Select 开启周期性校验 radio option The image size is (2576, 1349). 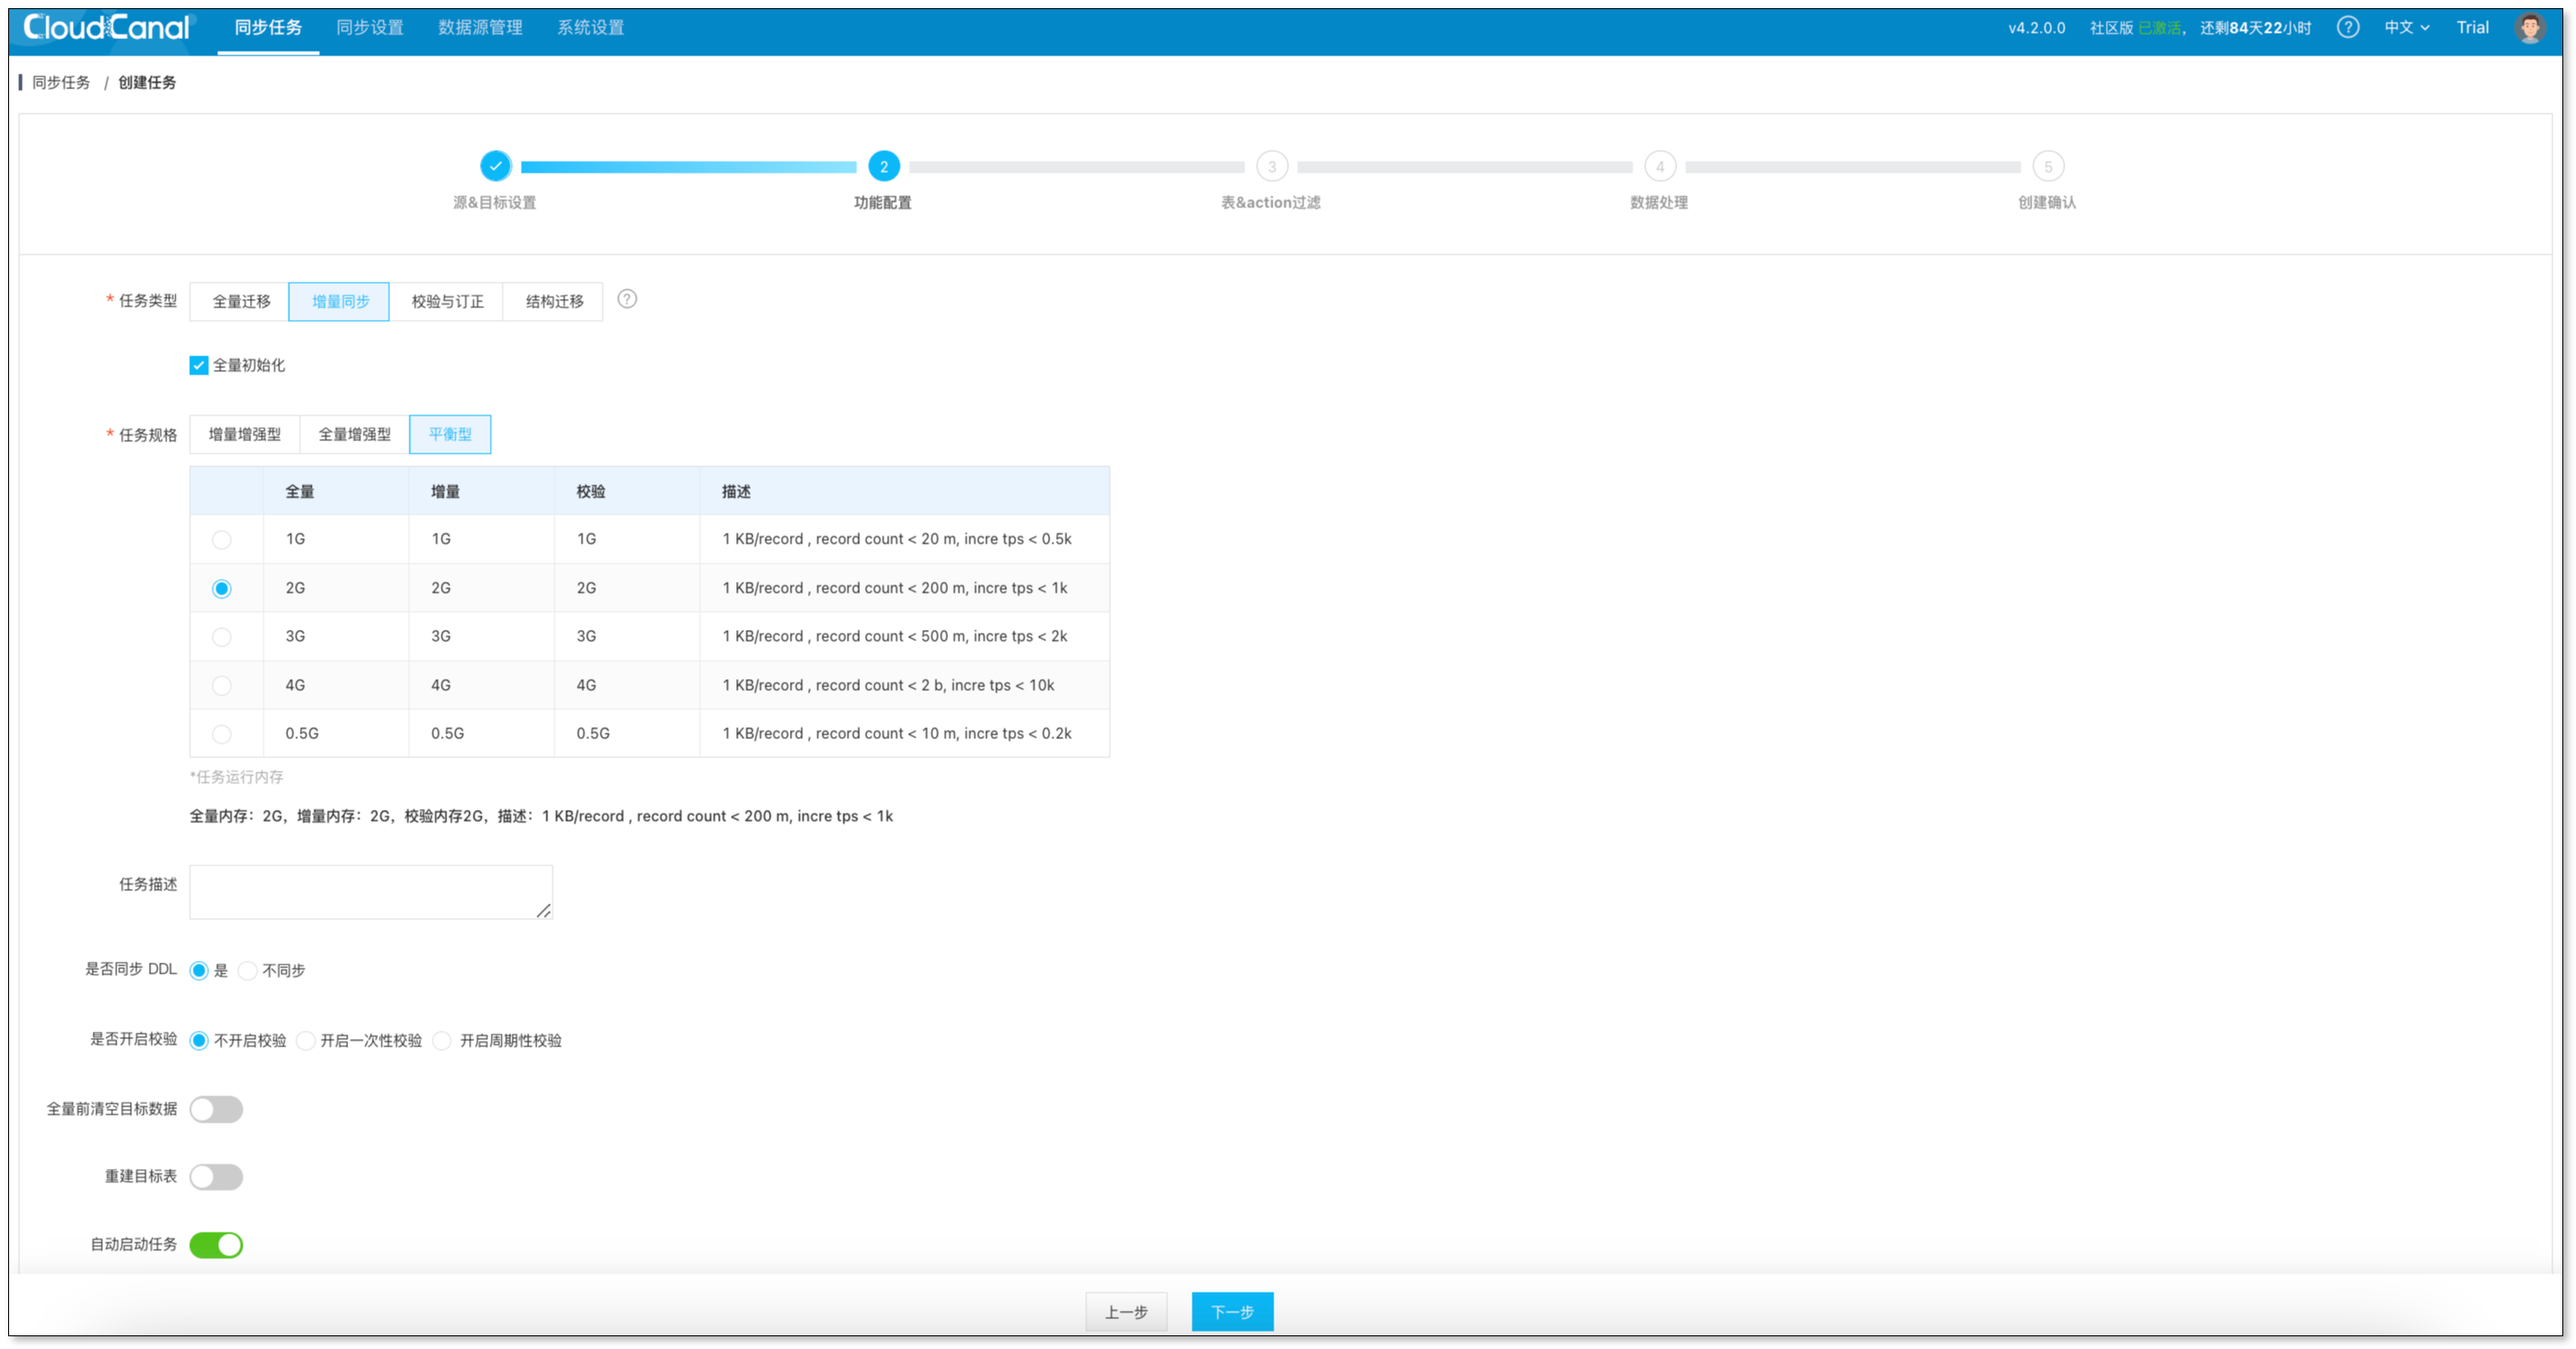point(442,1040)
